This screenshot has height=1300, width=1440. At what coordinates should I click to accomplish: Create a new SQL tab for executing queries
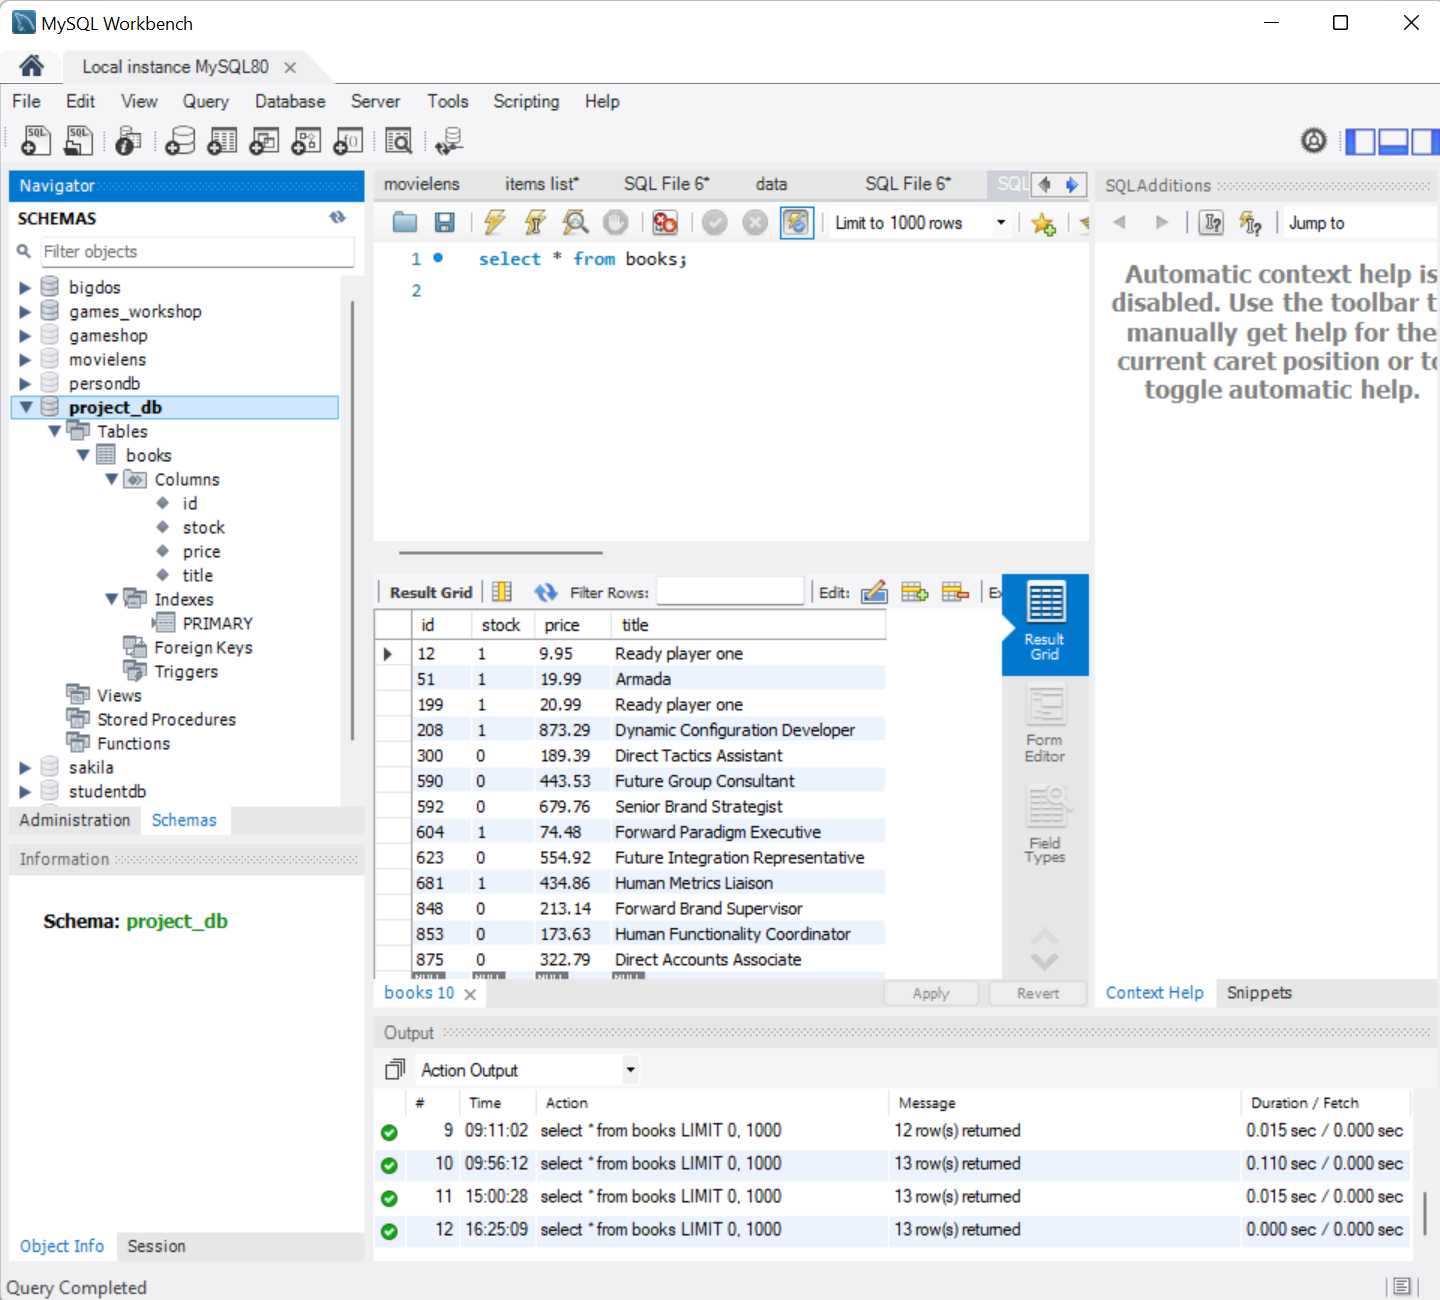[35, 140]
